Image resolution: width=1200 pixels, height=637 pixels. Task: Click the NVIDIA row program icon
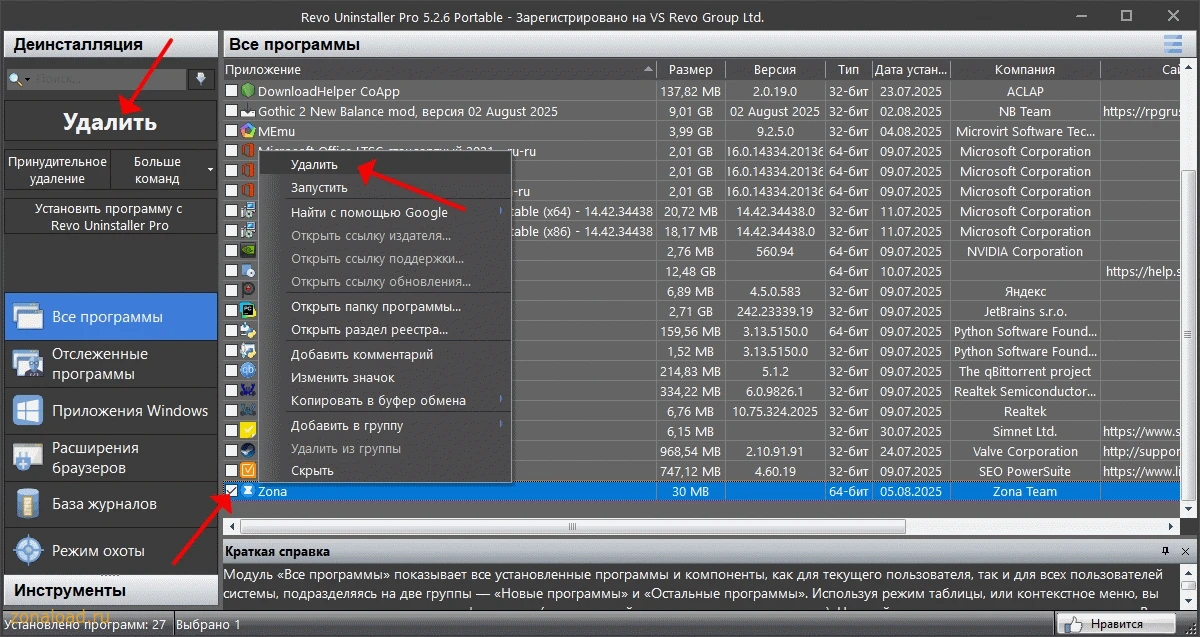click(x=249, y=251)
